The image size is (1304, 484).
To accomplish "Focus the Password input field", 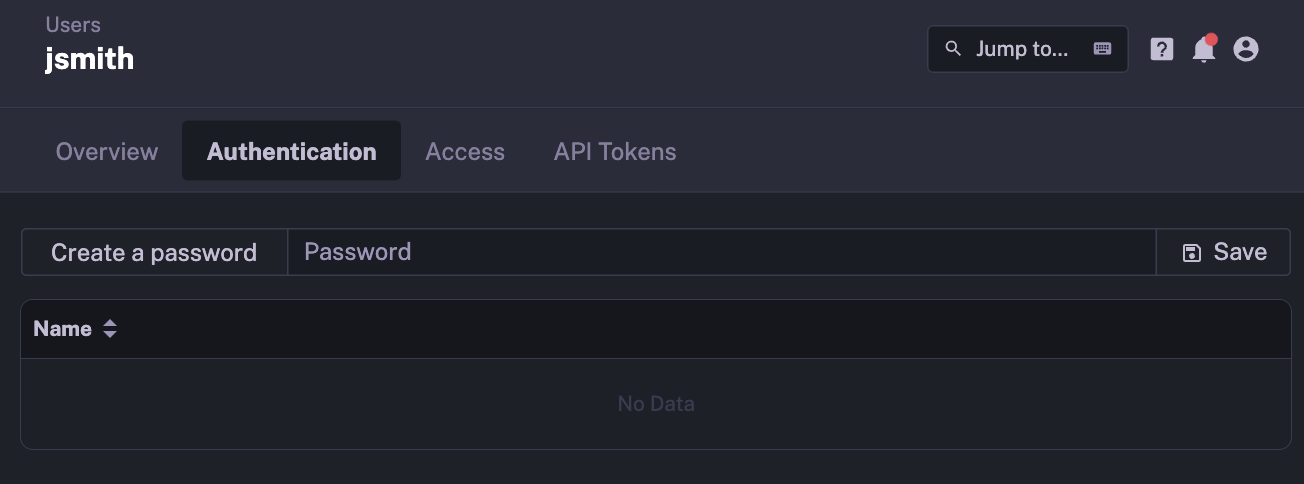I will click(720, 252).
